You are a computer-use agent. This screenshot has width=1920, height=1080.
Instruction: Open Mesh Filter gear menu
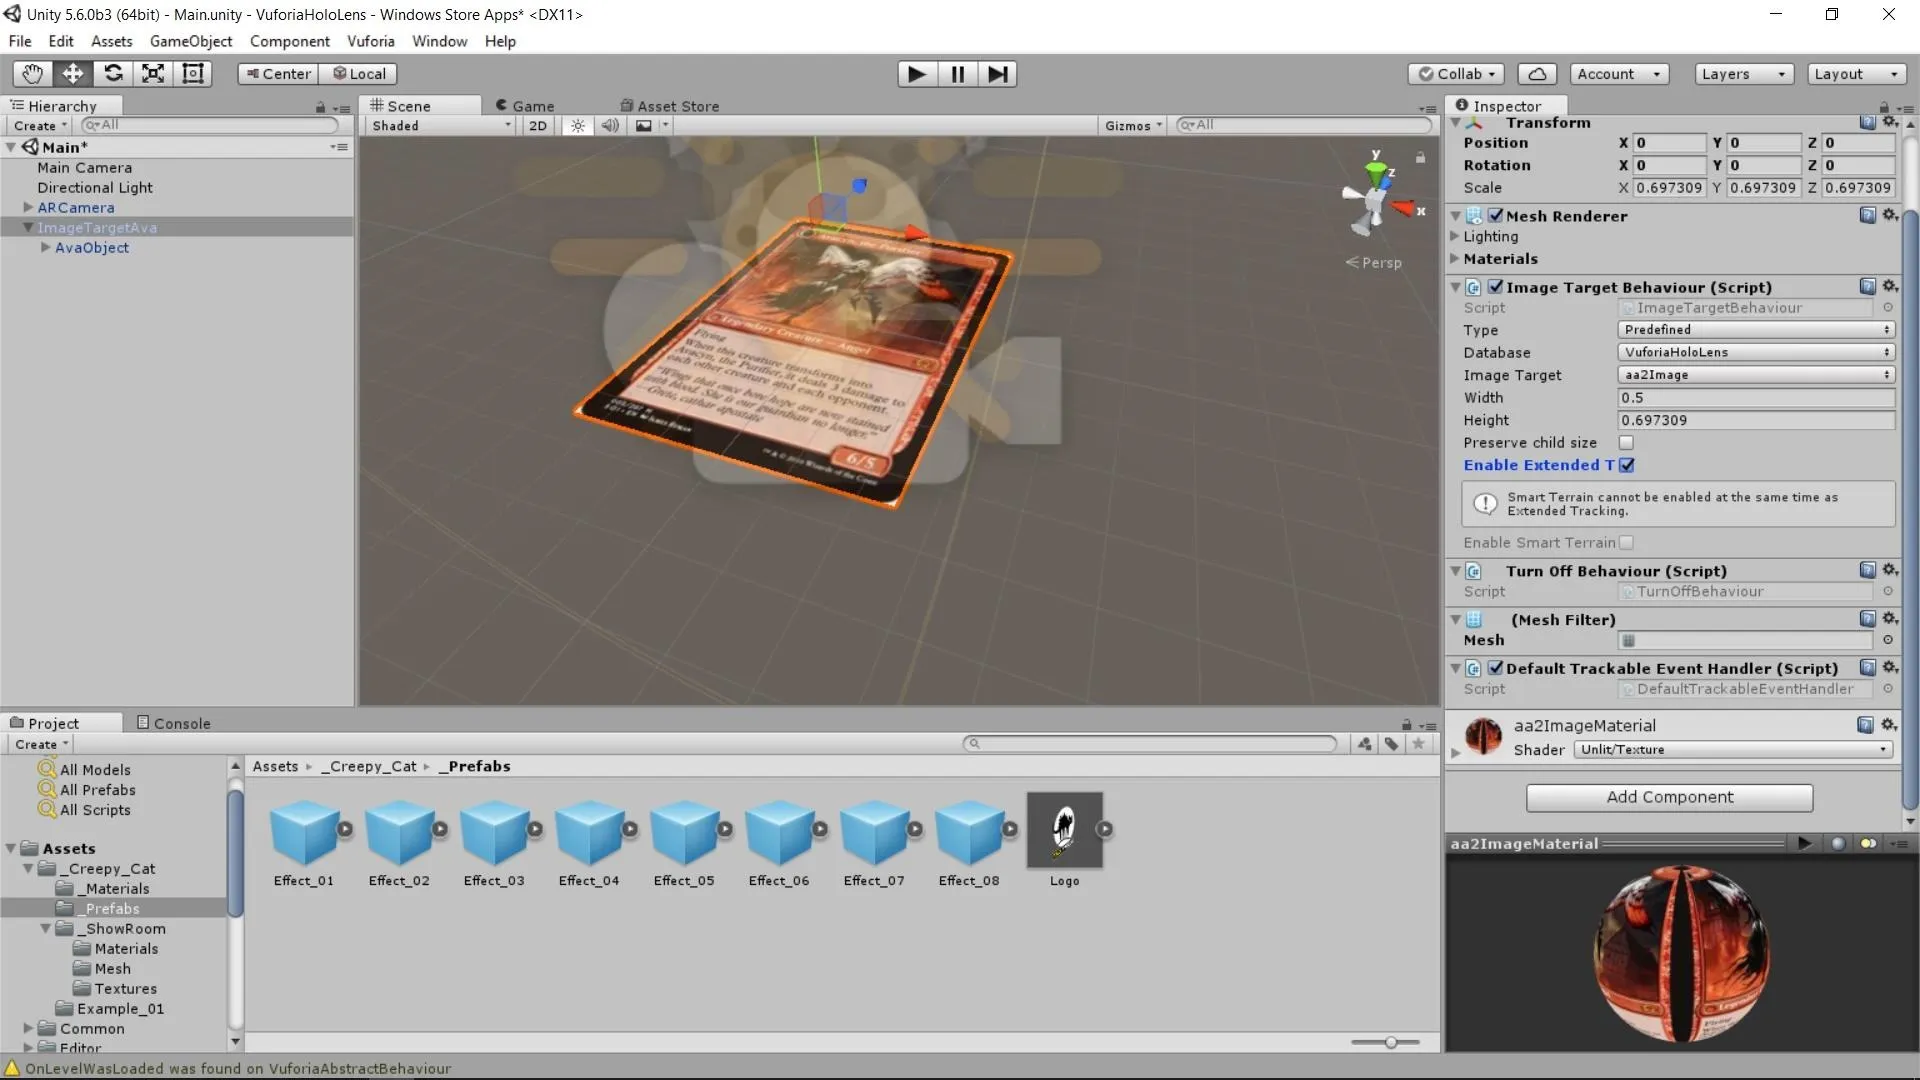(1890, 618)
